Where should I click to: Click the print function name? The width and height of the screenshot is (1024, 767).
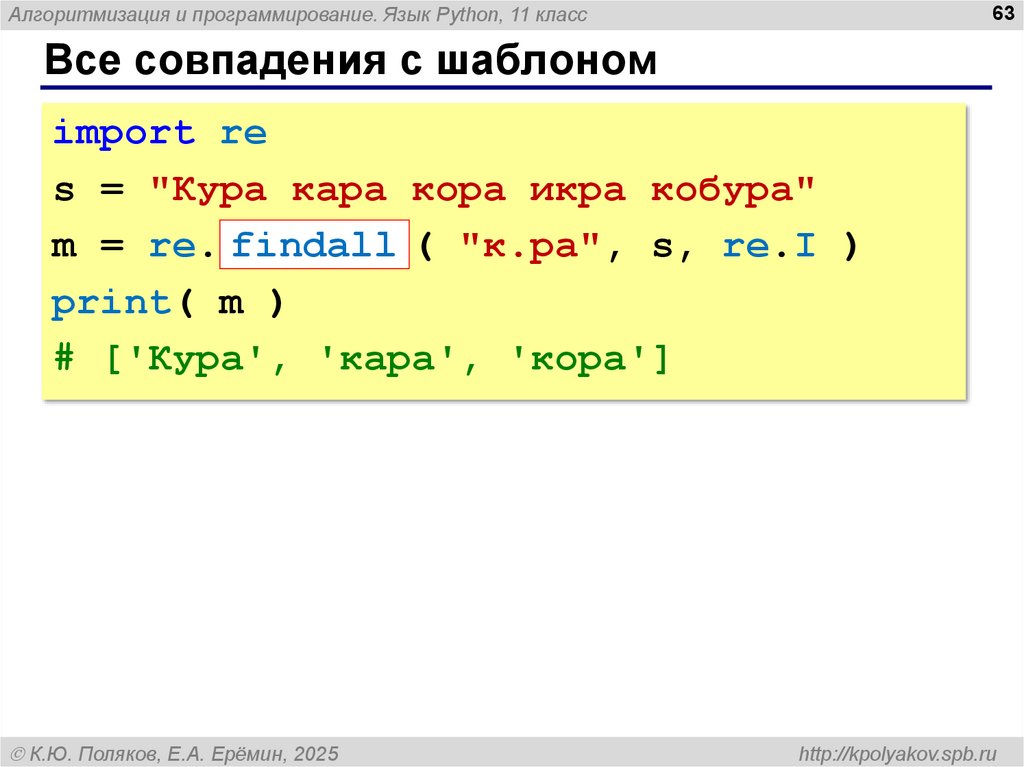pyautogui.click(x=111, y=303)
